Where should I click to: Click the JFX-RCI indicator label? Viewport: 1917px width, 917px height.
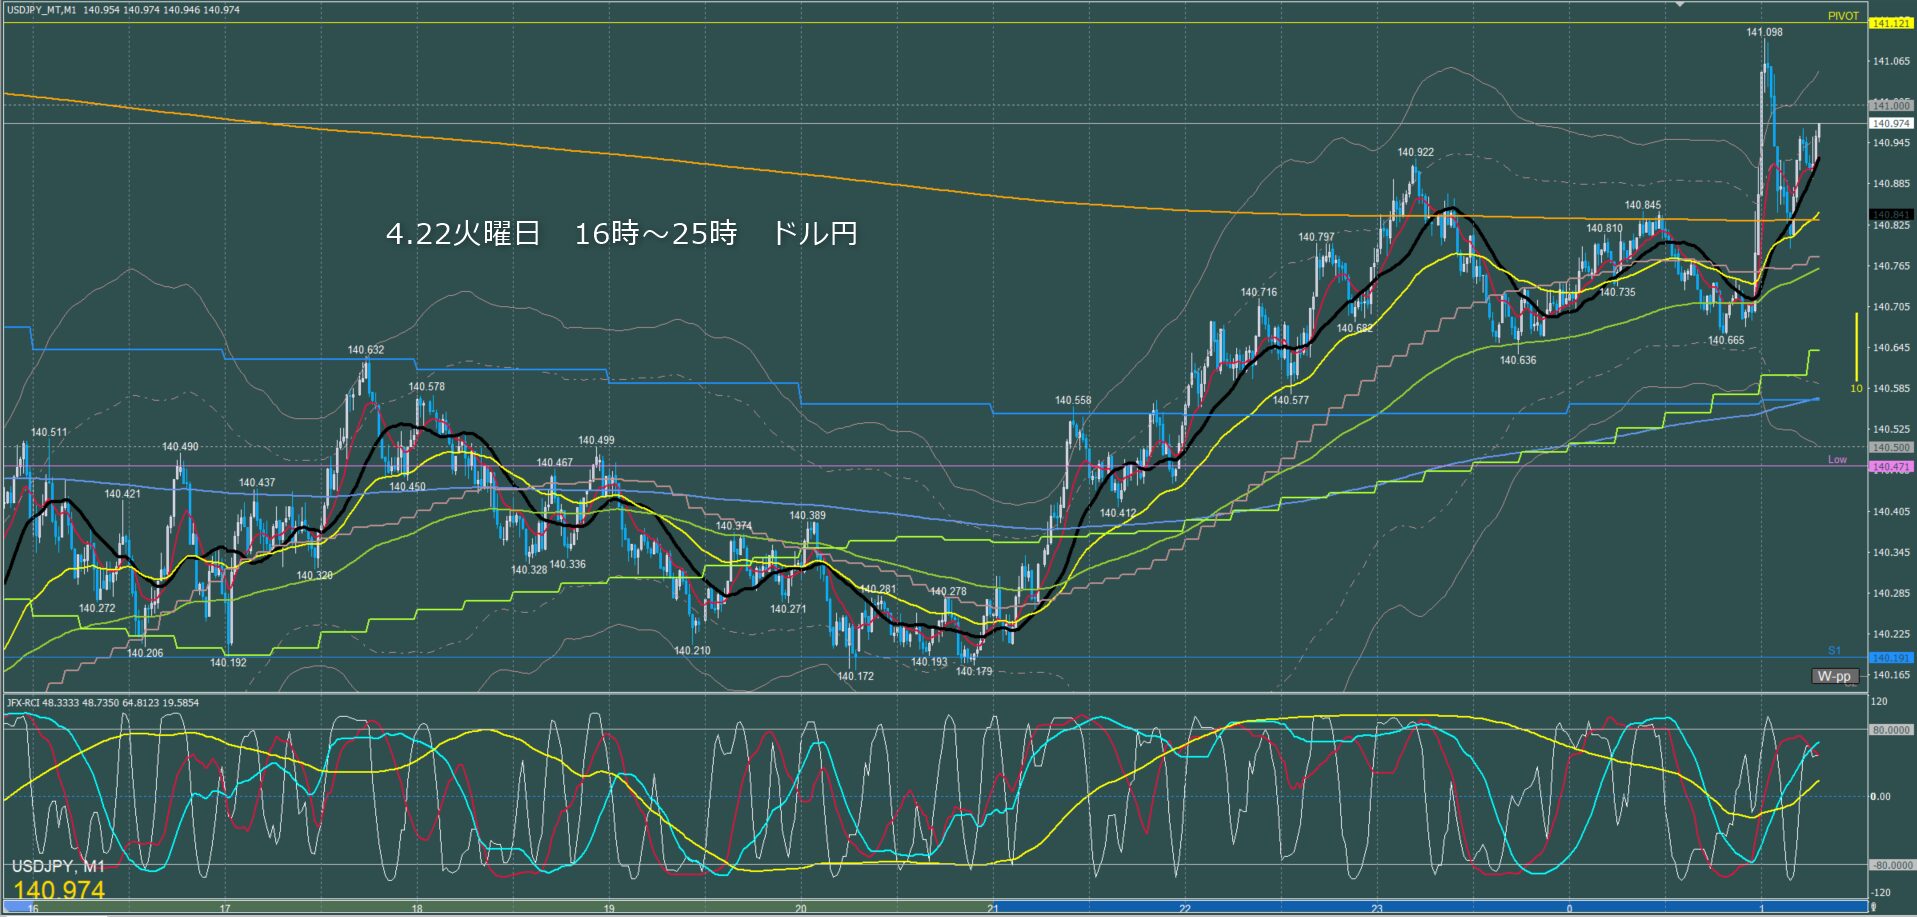[x=103, y=703]
